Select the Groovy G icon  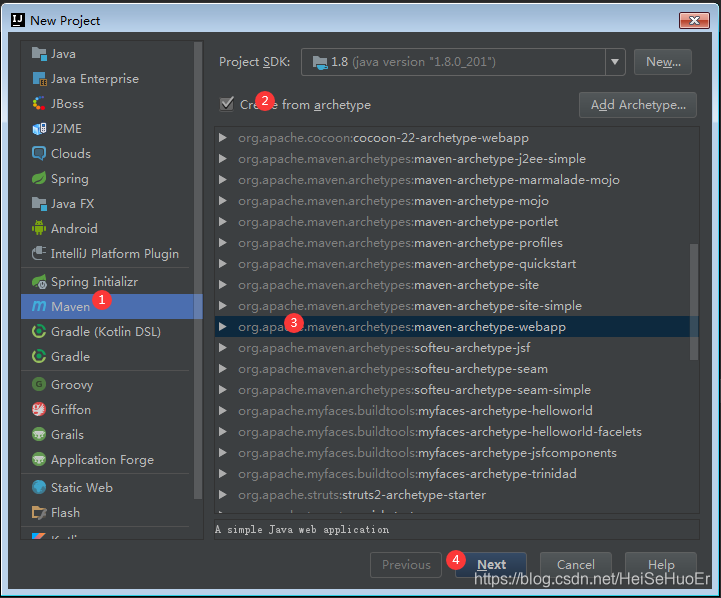pos(39,384)
